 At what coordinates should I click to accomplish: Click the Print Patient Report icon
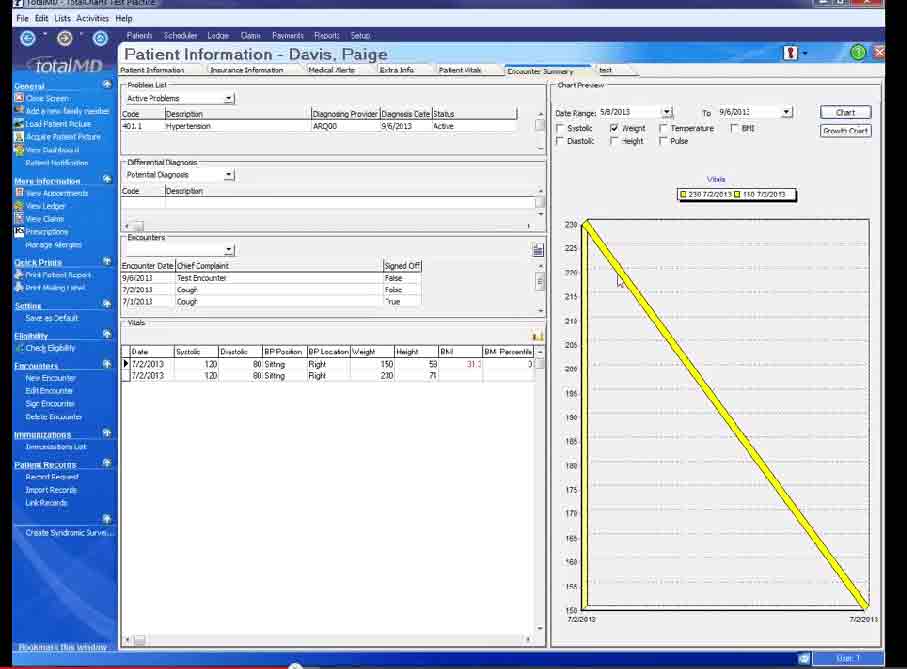click(x=19, y=275)
